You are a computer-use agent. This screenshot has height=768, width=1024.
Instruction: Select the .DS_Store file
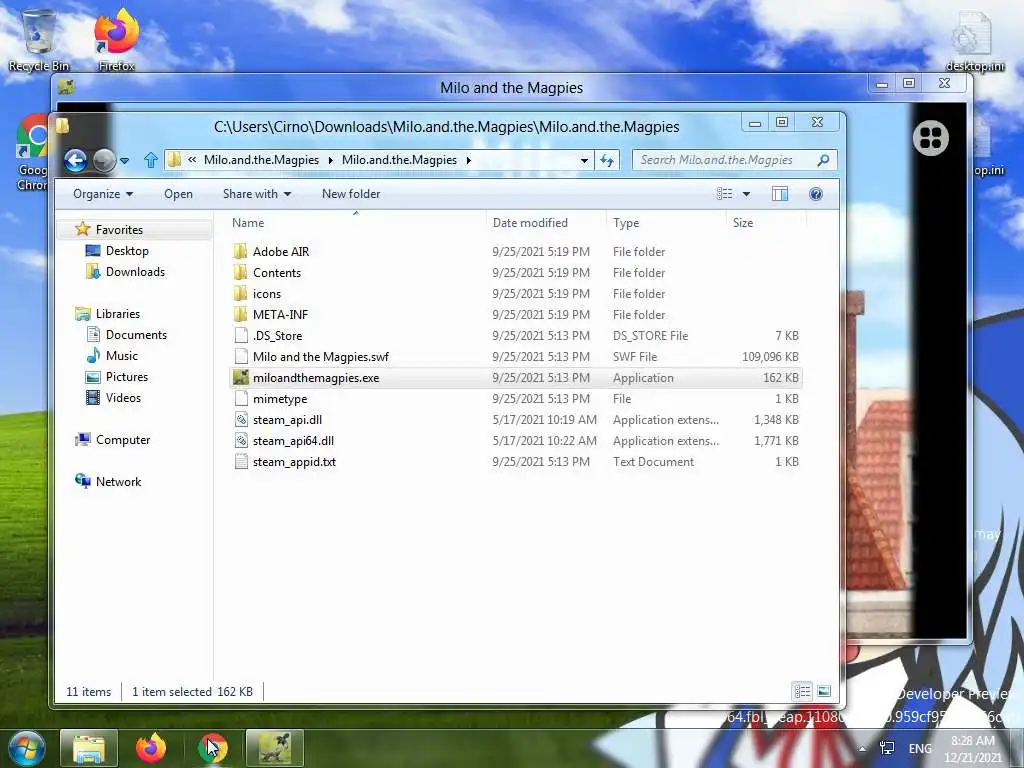click(277, 336)
